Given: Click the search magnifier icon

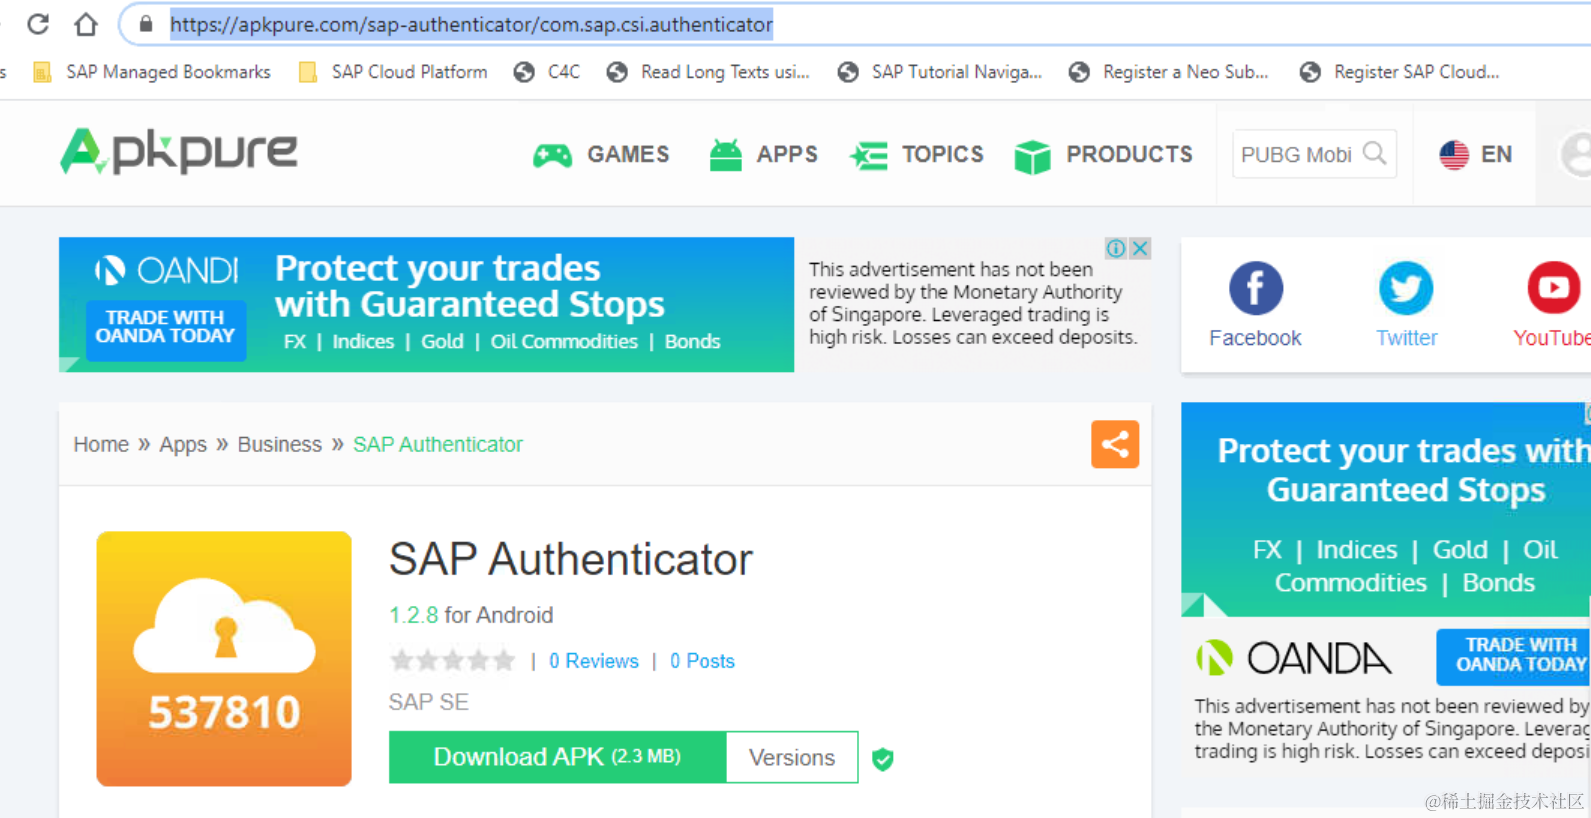Looking at the screenshot, I should 1376,153.
